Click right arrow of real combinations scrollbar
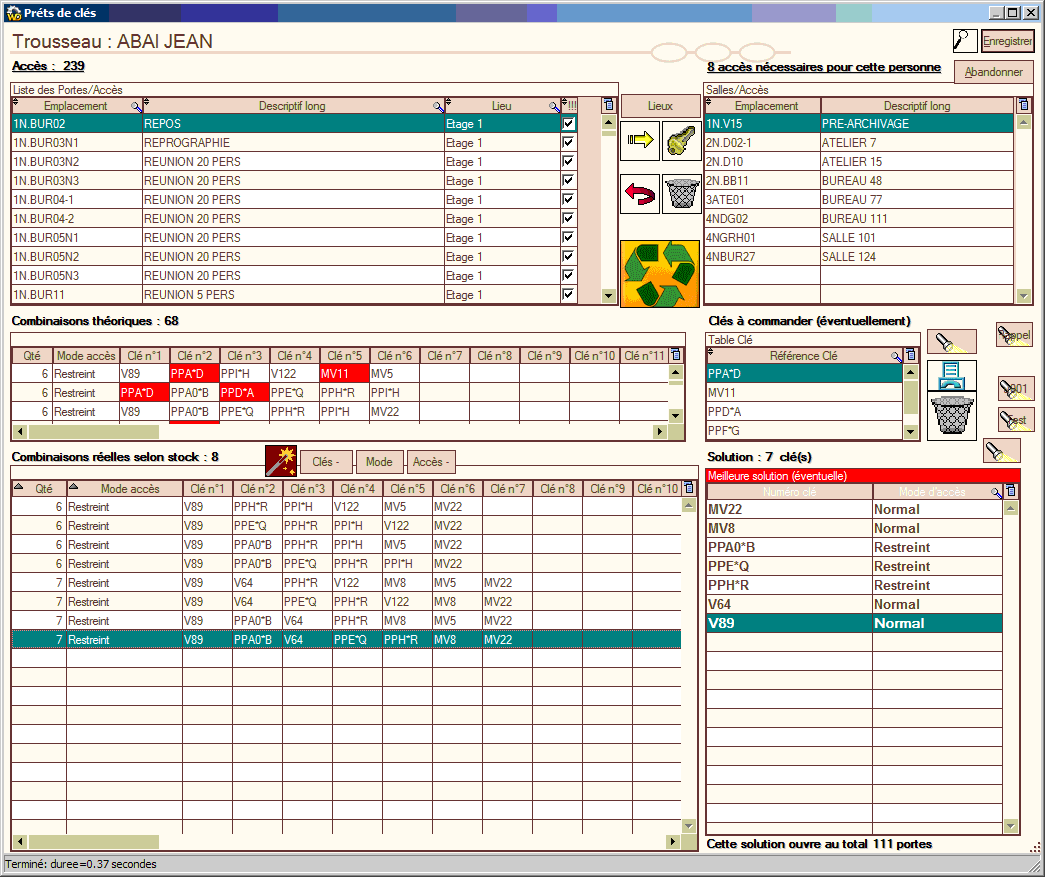Viewport: 1045px width, 877px height. tap(673, 842)
